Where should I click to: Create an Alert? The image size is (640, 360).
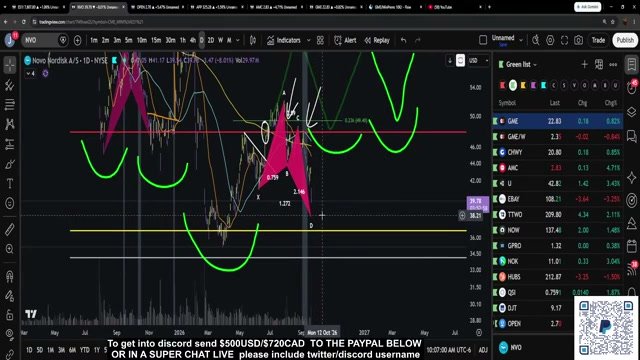coord(345,40)
